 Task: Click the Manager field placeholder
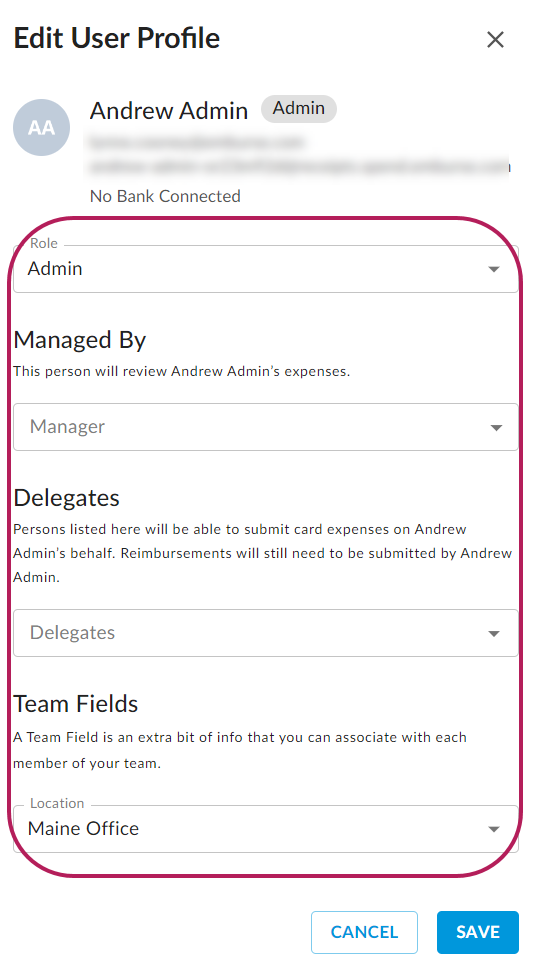coord(68,427)
